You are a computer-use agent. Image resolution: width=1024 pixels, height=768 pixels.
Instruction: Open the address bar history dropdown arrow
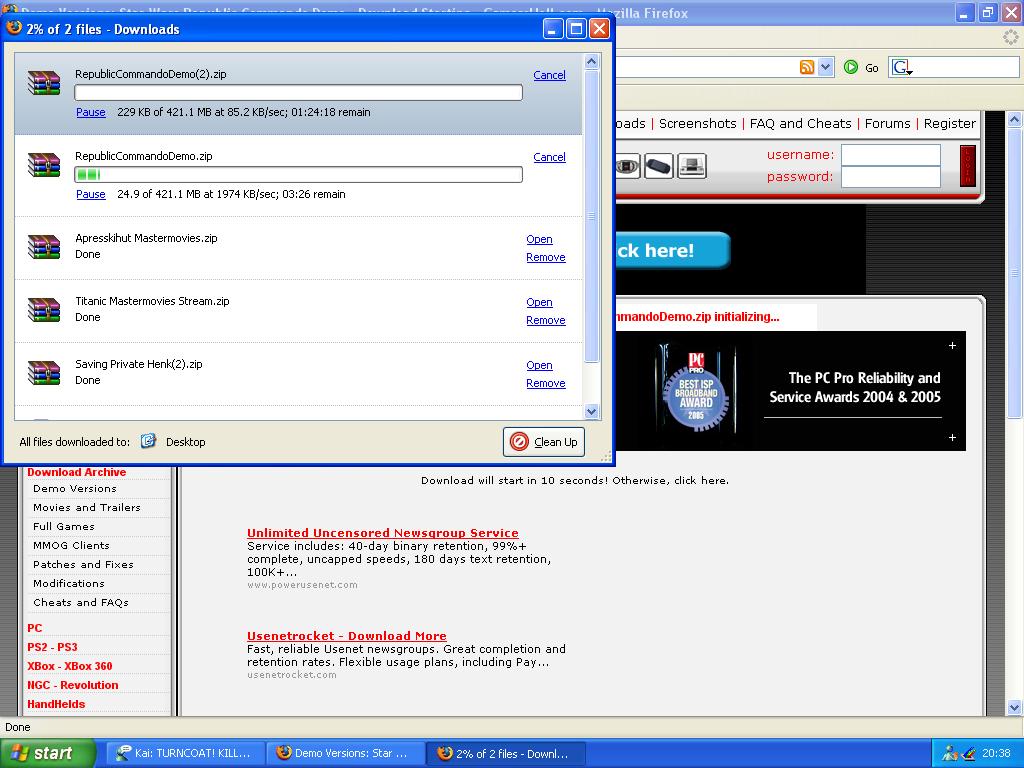(826, 67)
